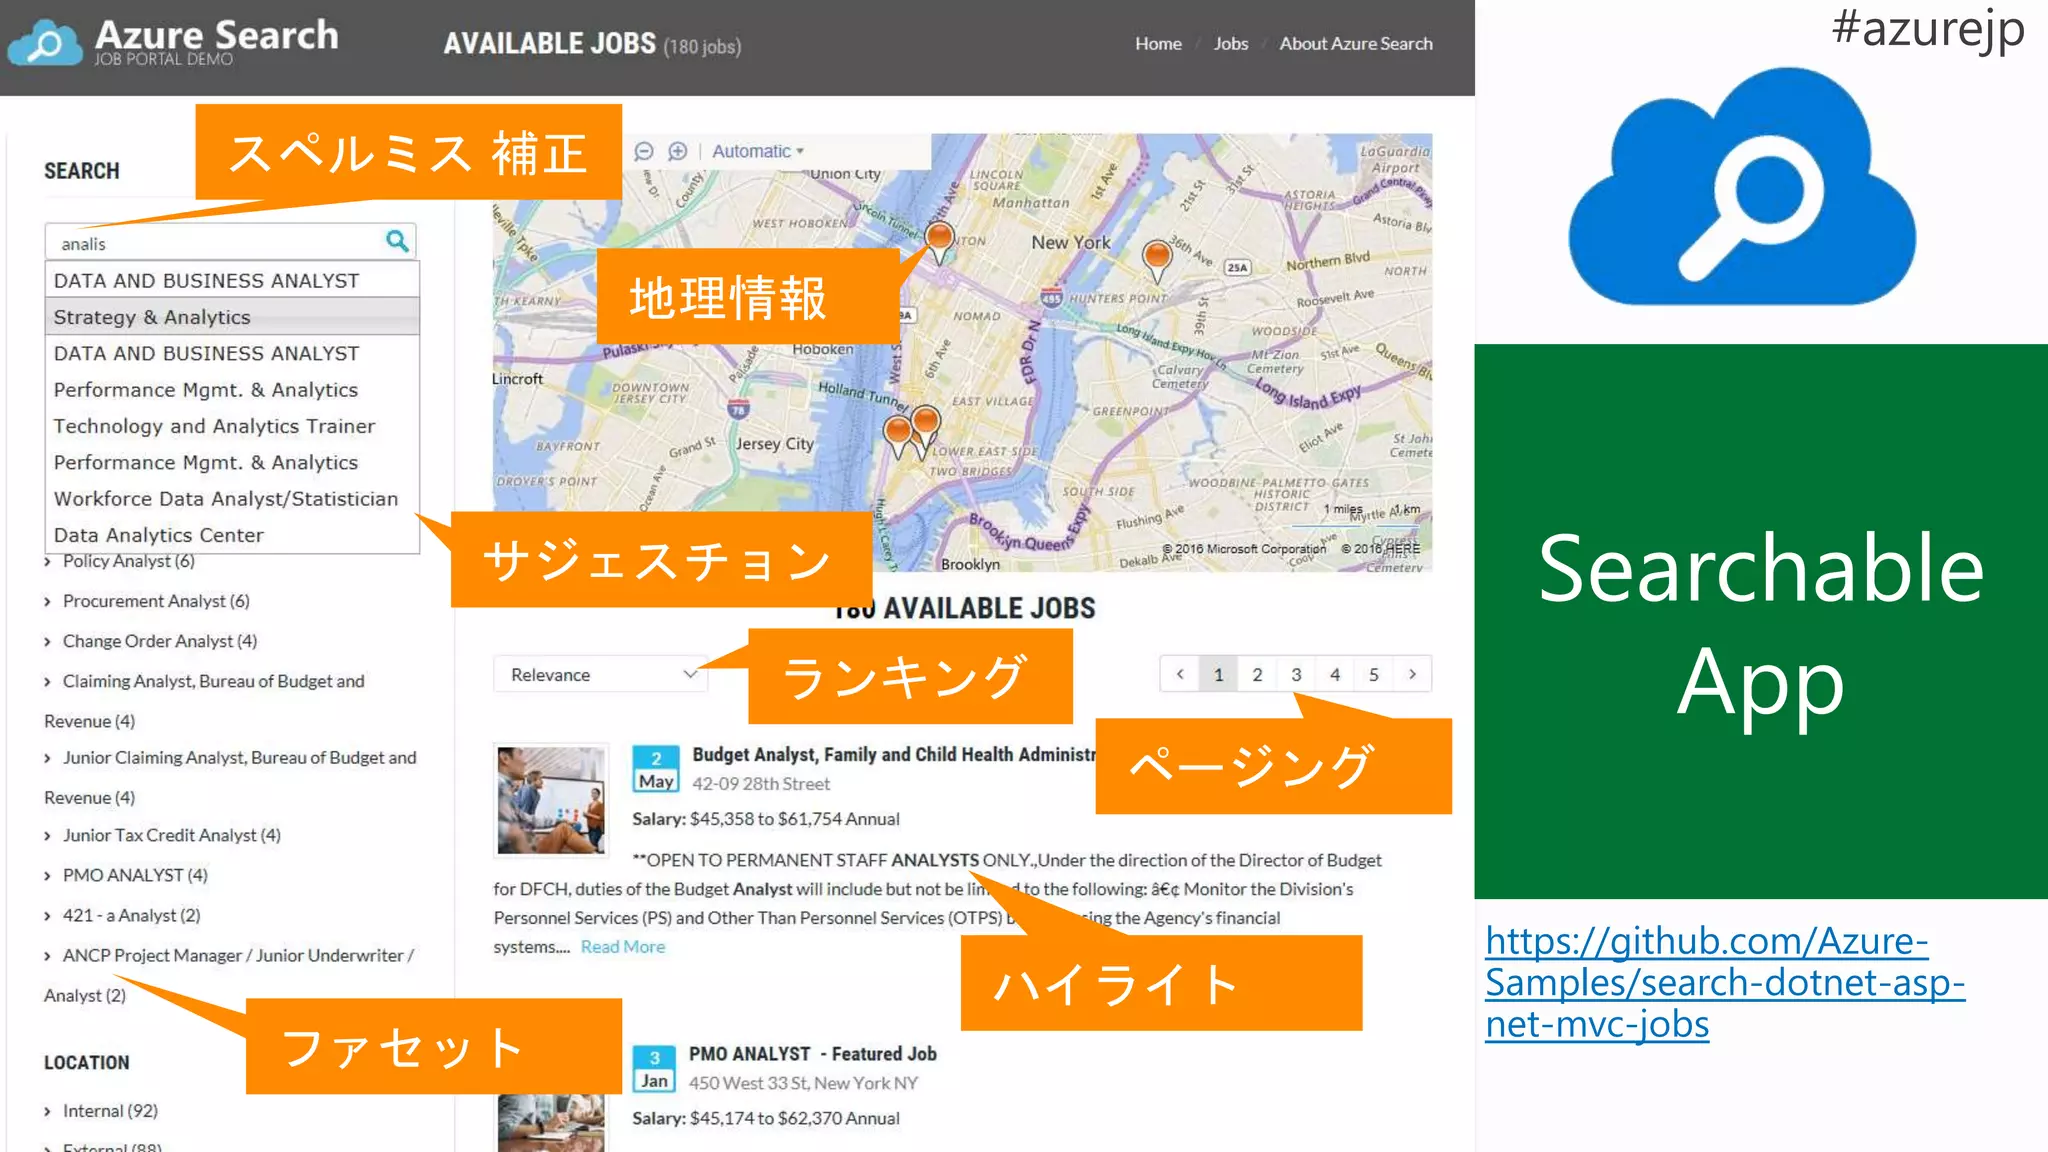Expand the Claiming Analyst facet chevron
Screen dimensions: 2048x1152
point(47,682)
